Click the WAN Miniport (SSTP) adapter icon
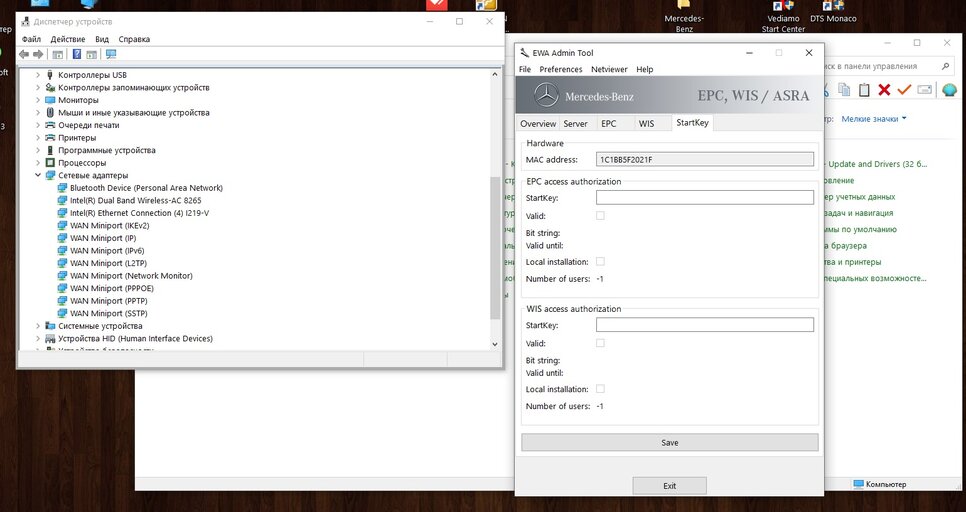This screenshot has height=512, width=966. click(62, 314)
